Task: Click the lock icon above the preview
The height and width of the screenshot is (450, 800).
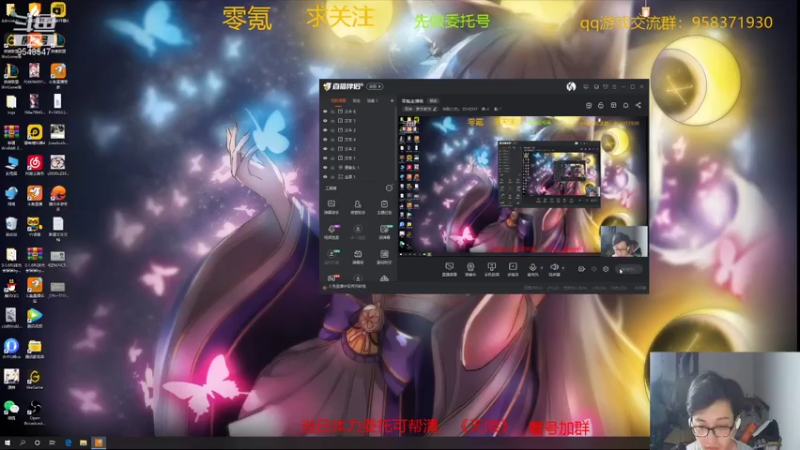Action: point(601,105)
